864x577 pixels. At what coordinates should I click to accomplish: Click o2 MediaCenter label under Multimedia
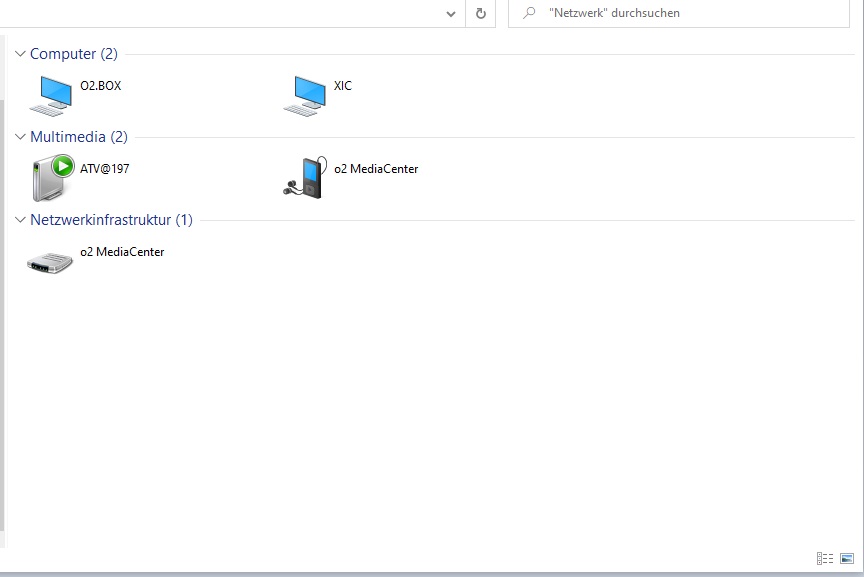click(x=376, y=169)
